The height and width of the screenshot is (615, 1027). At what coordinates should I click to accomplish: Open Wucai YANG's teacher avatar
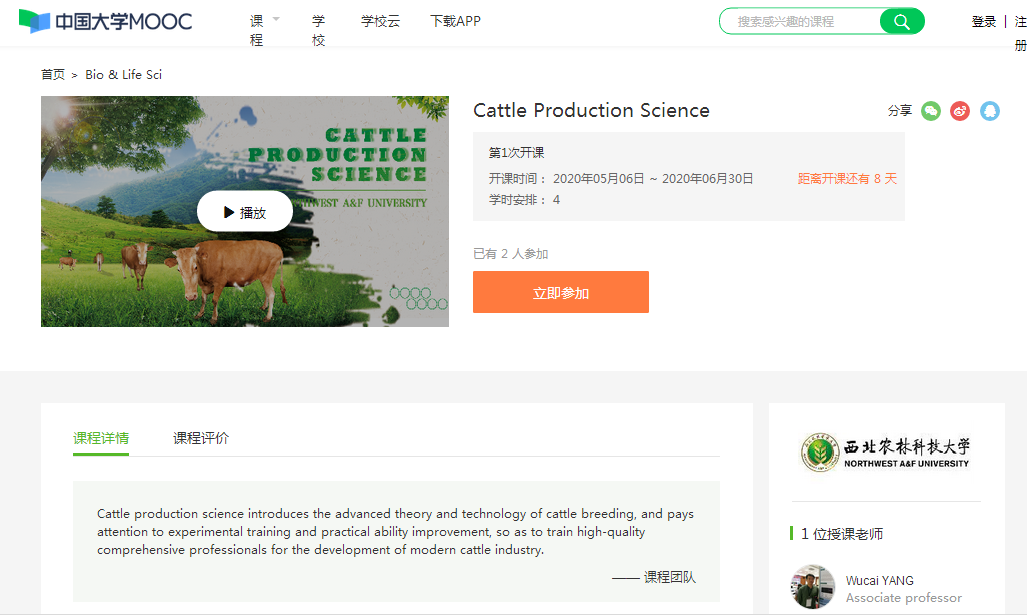tap(813, 588)
